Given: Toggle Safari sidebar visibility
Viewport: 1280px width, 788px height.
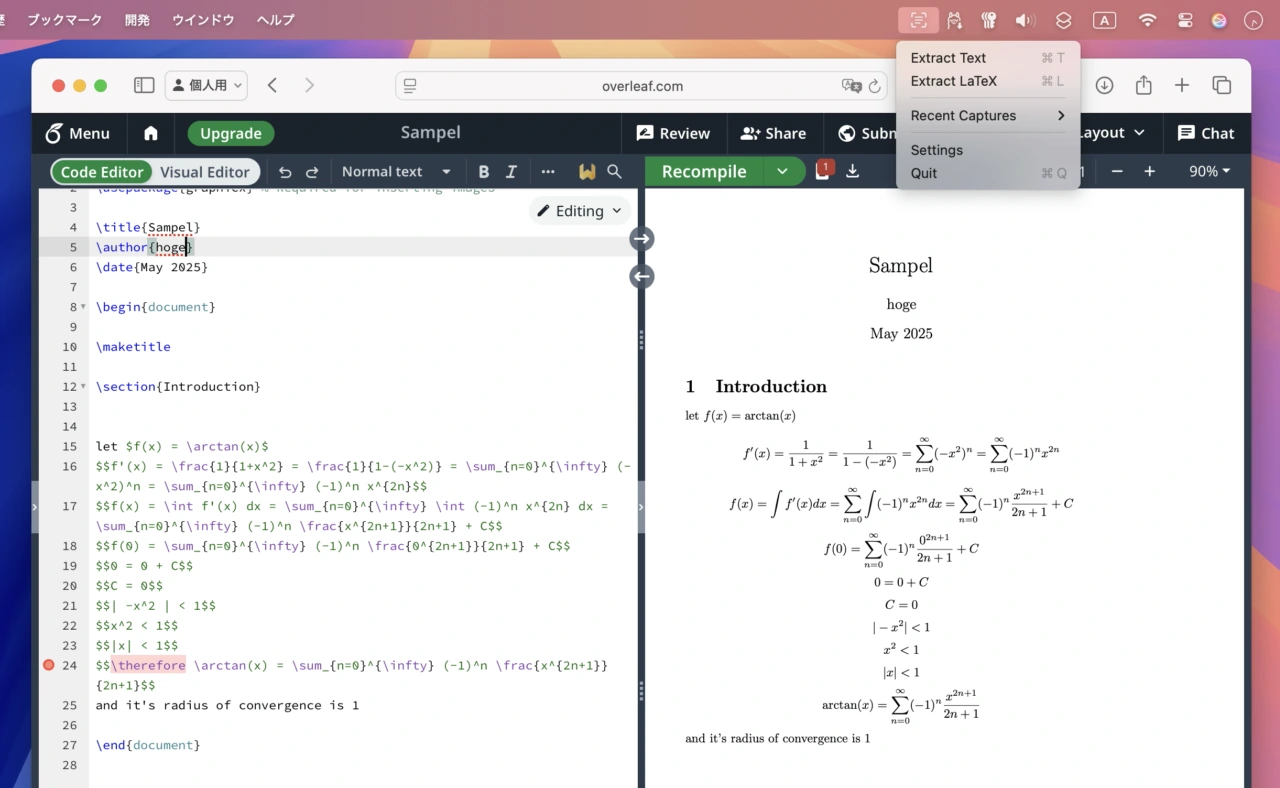Looking at the screenshot, I should (x=144, y=86).
